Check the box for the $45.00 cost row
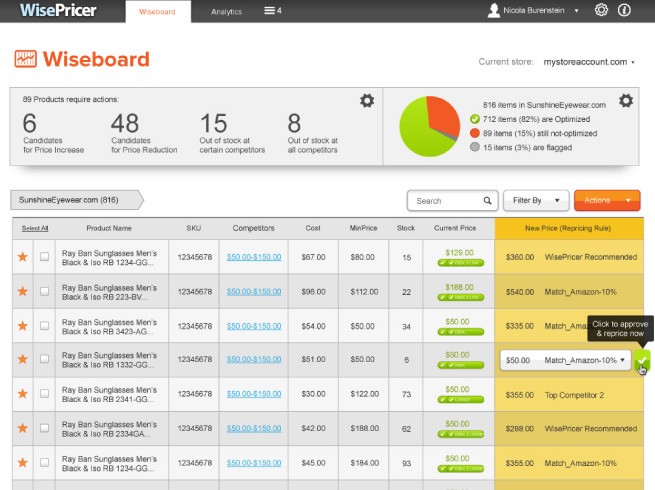 (44, 462)
